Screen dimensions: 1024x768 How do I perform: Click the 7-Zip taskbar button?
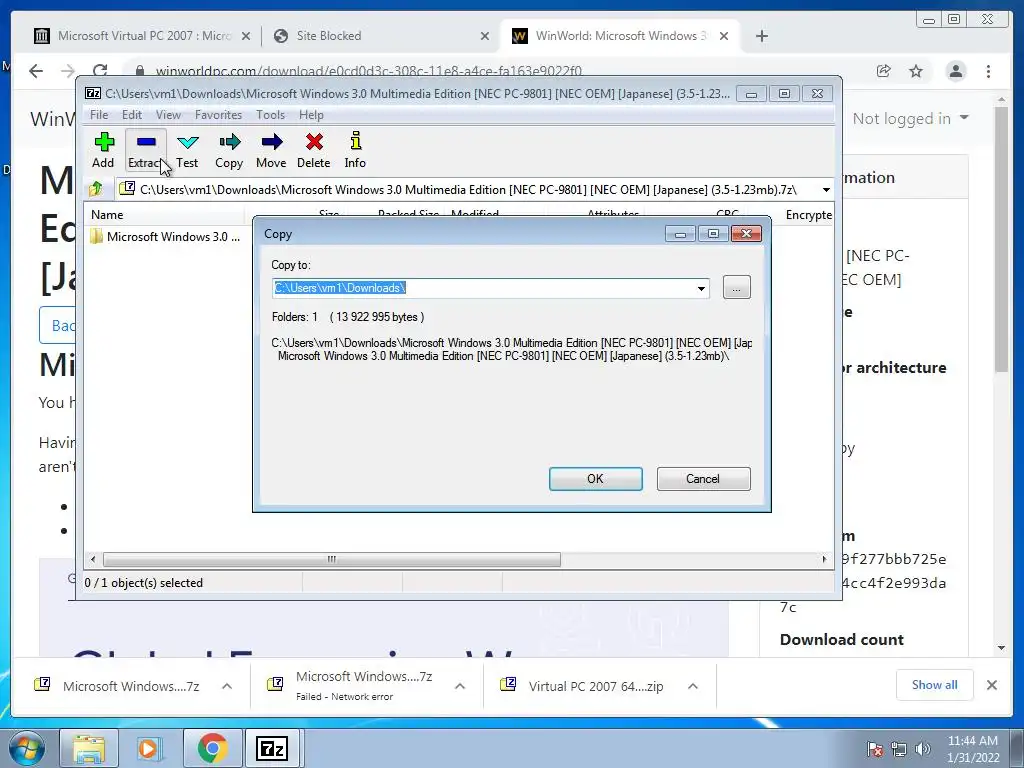(273, 748)
